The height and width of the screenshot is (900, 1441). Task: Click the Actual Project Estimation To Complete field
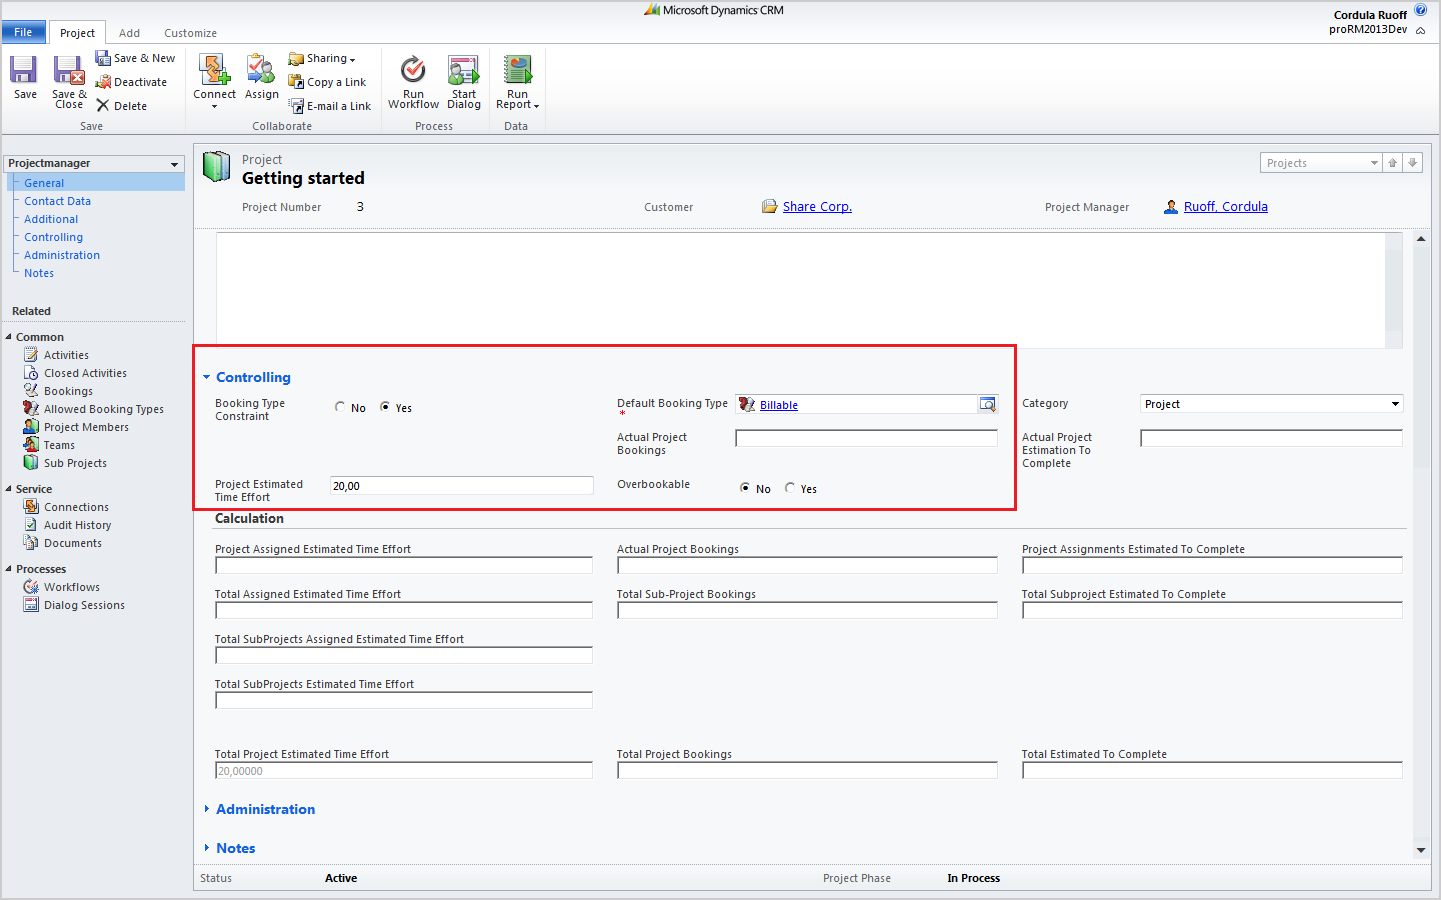[1271, 438]
